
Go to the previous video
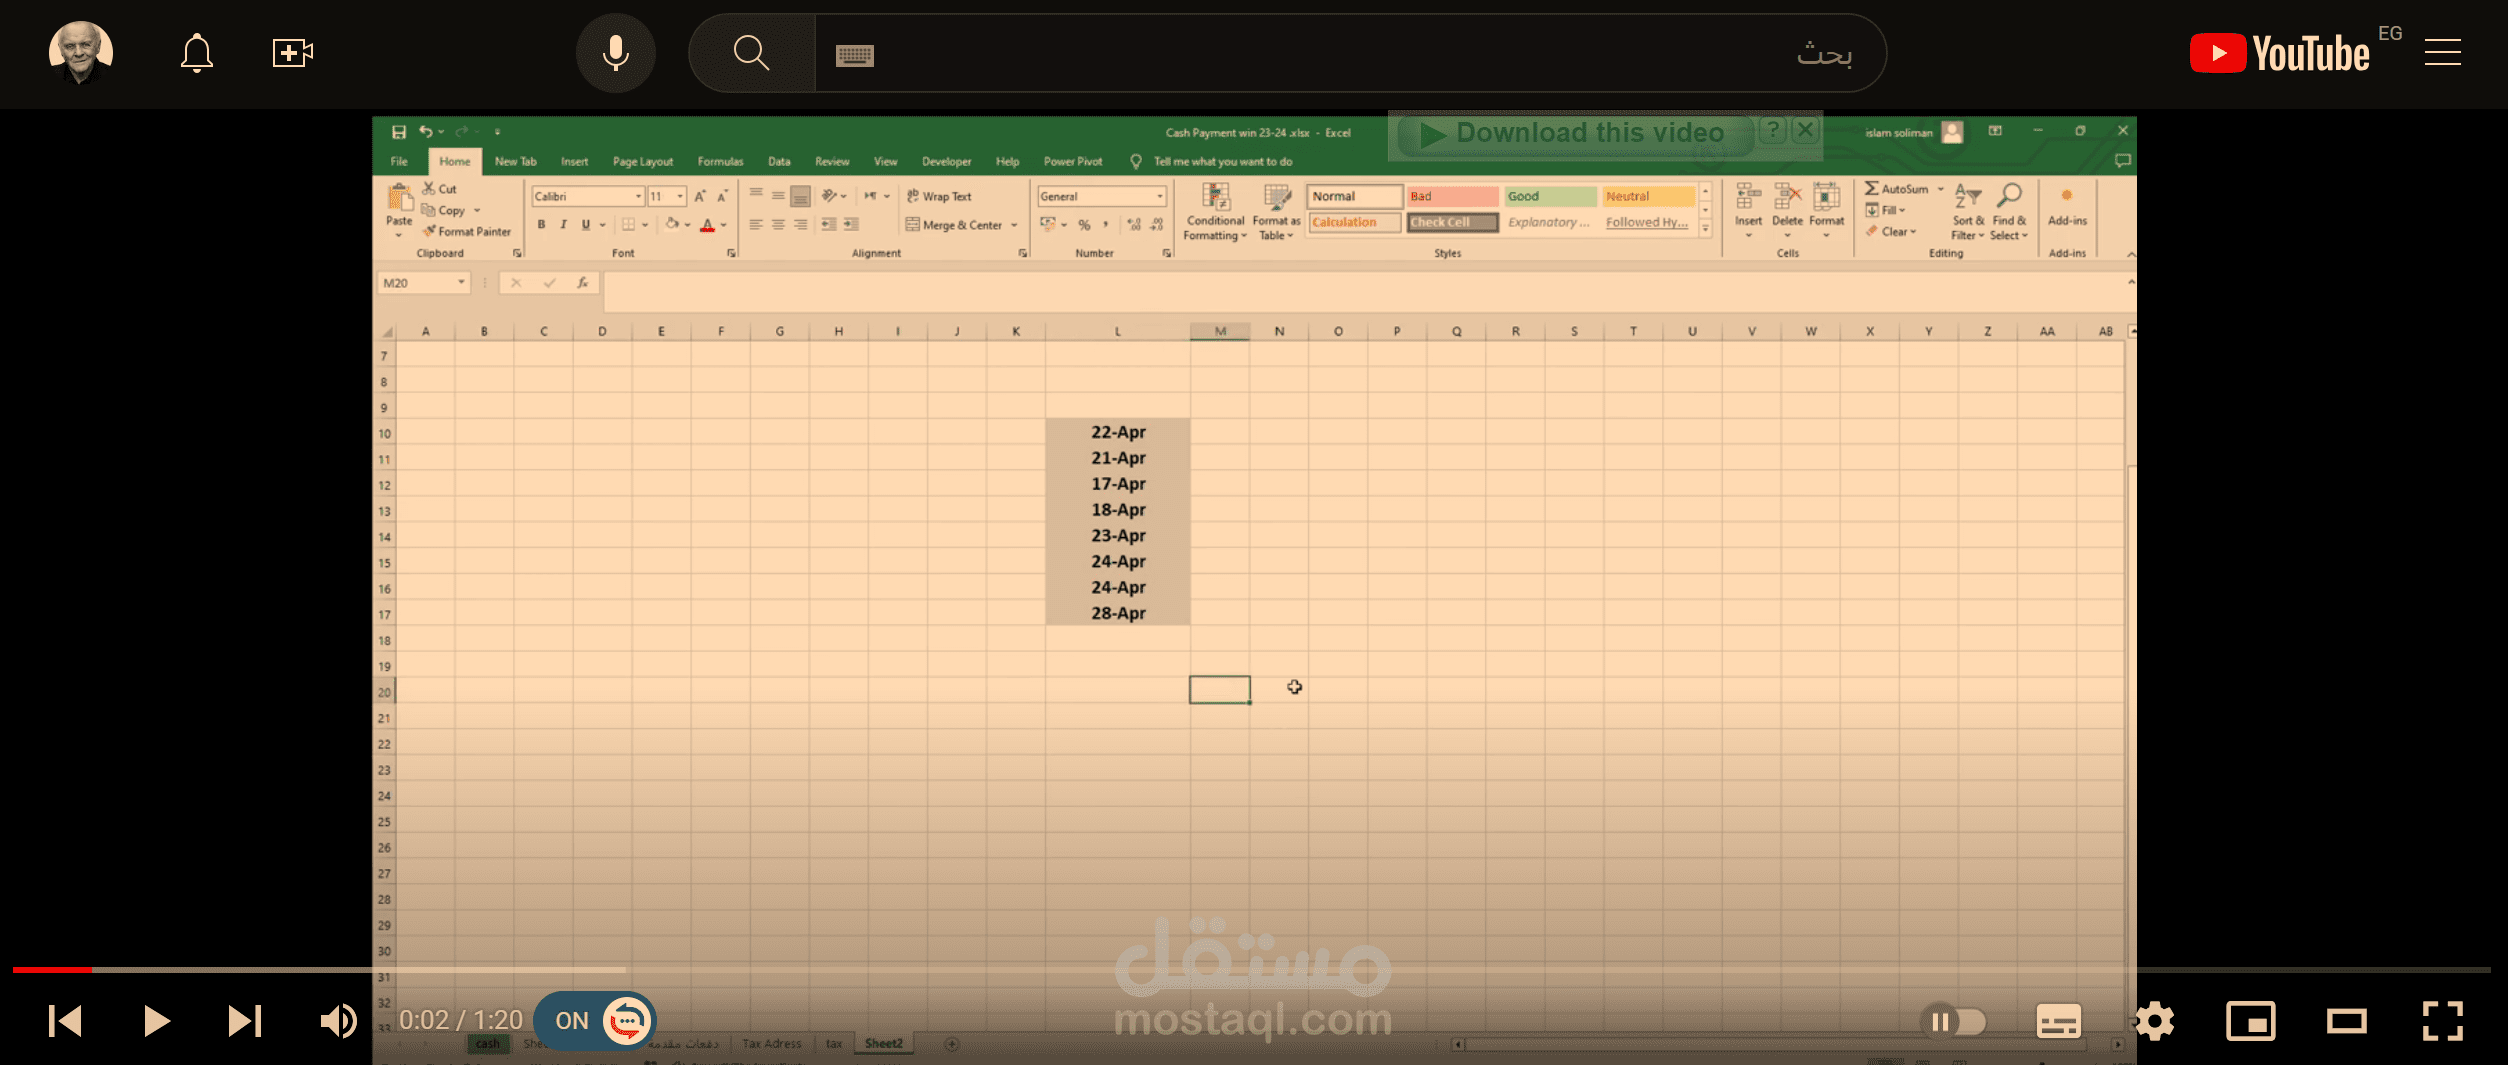point(65,1021)
